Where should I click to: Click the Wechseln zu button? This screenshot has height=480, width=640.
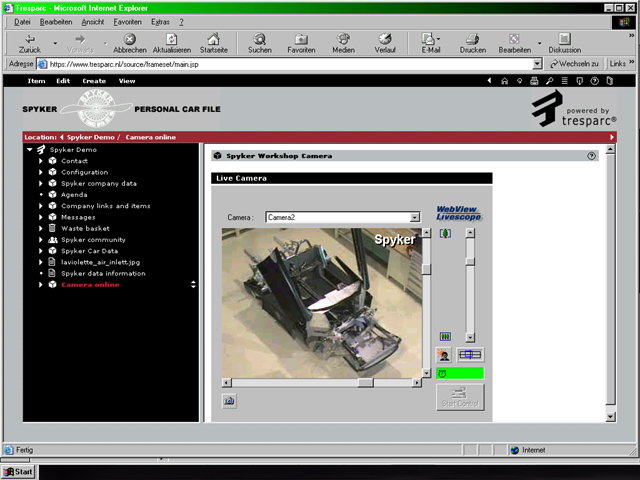click(574, 64)
